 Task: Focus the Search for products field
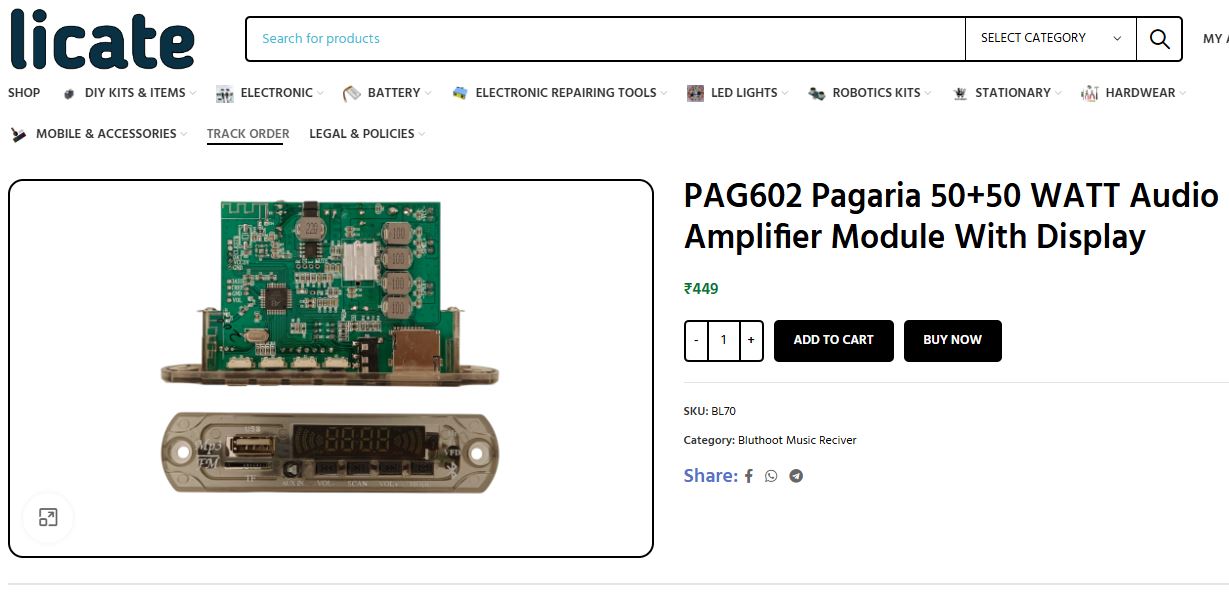[605, 39]
